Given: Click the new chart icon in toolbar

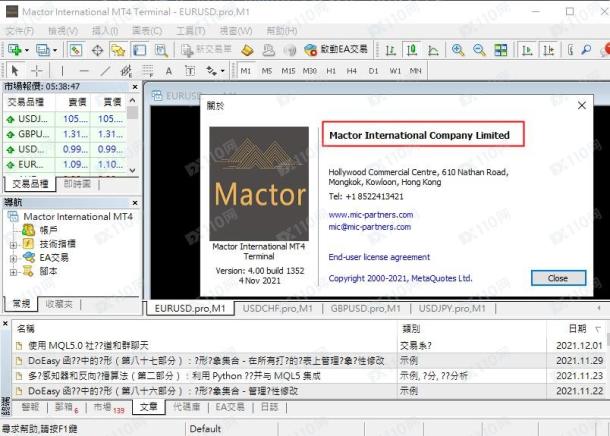Looking at the screenshot, I should tap(14, 50).
